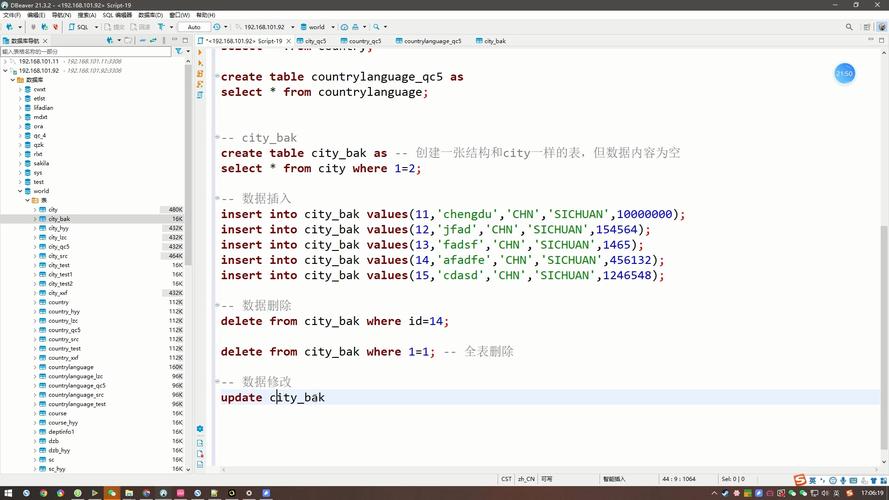Click the disconnect icon in main toolbar
Screen dimensions: 889x500
click(x=55, y=27)
